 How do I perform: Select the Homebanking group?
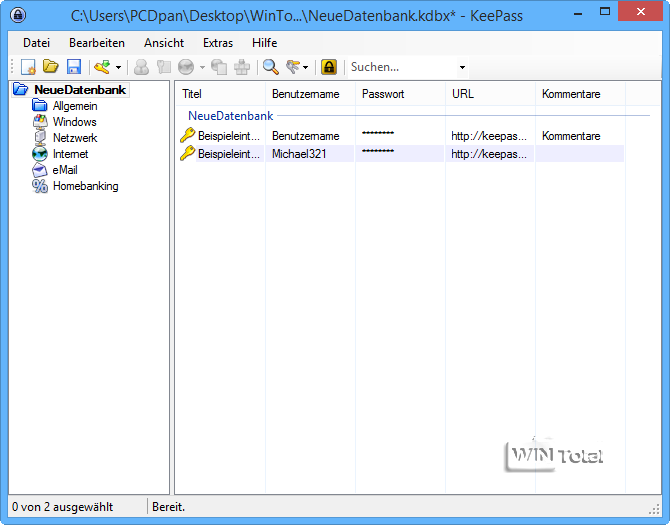85,186
